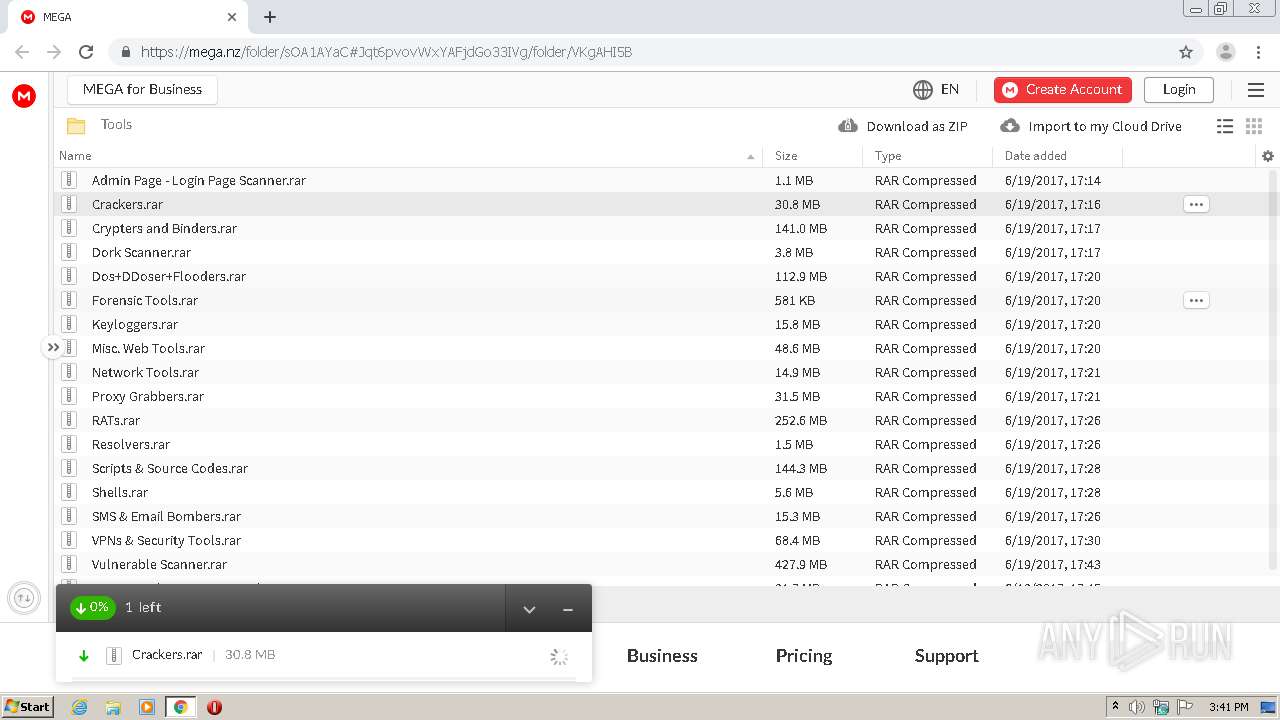
Task: Click the Tools breadcrumb label
Action: 116,125
